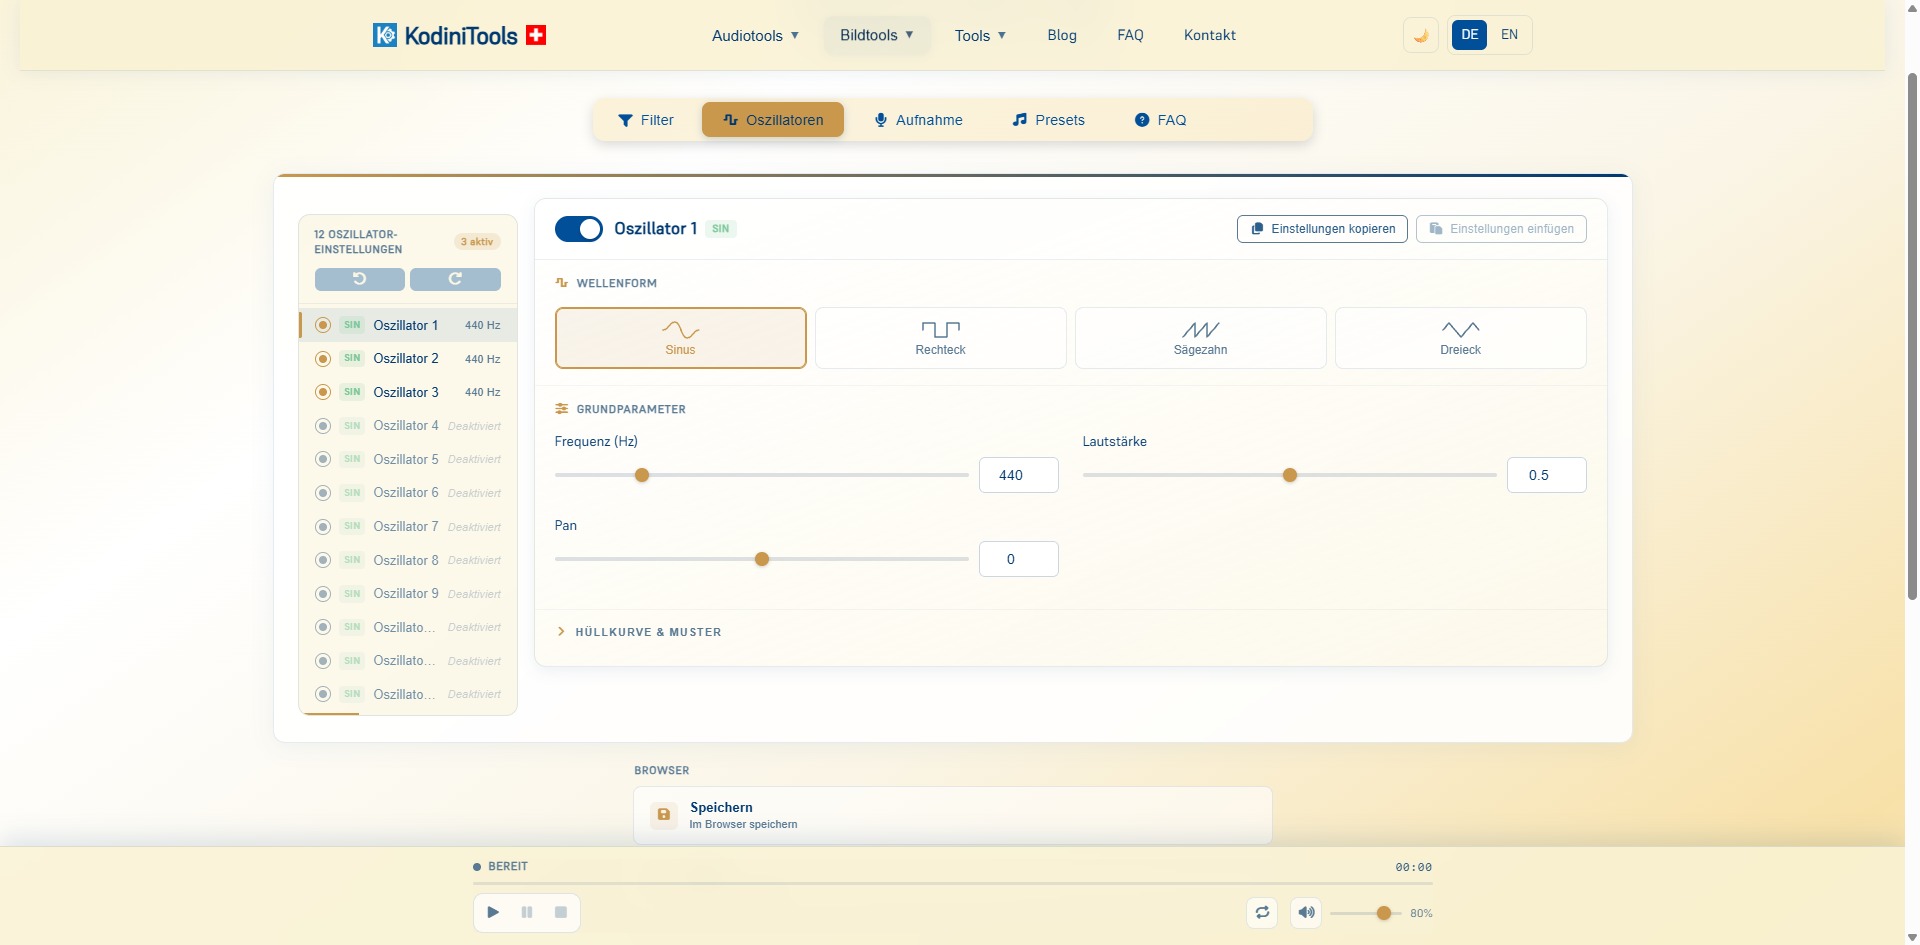Click the redo arrow button
Image resolution: width=1920 pixels, height=945 pixels.
point(455,279)
